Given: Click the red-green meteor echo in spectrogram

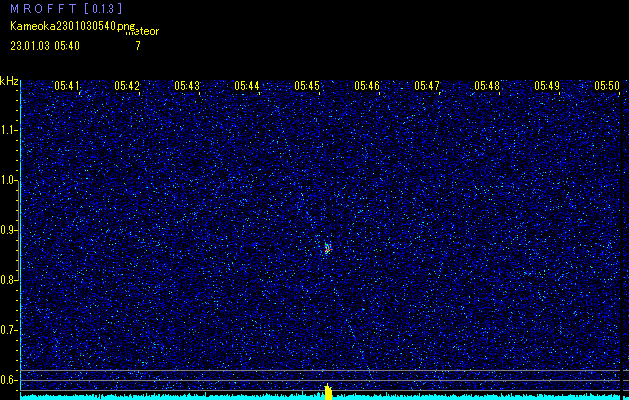Looking at the screenshot, I should coord(328,248).
